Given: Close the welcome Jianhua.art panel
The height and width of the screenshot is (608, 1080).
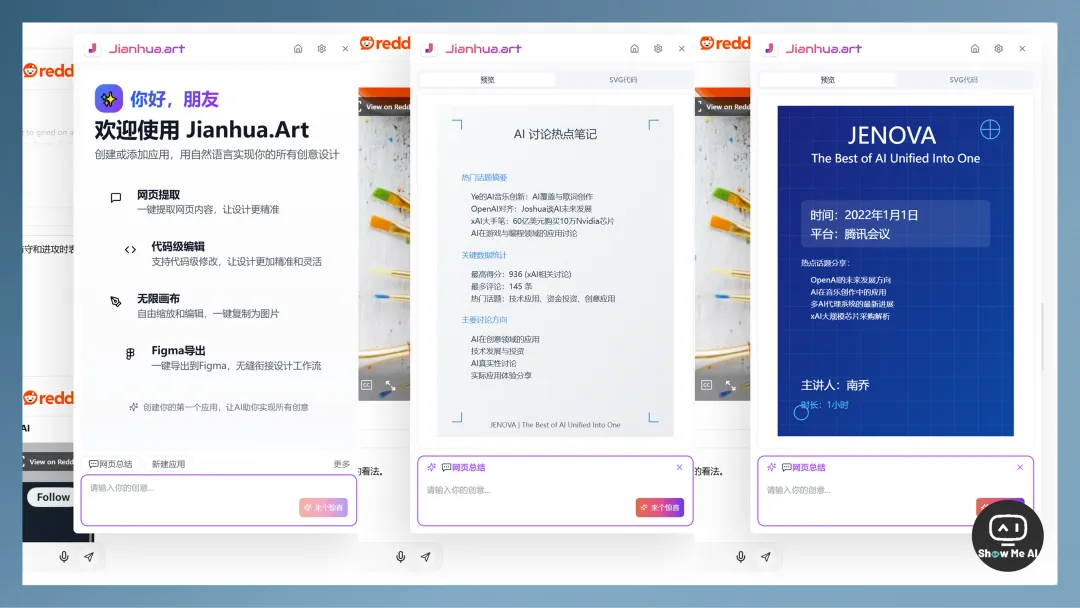Looking at the screenshot, I should [x=345, y=49].
